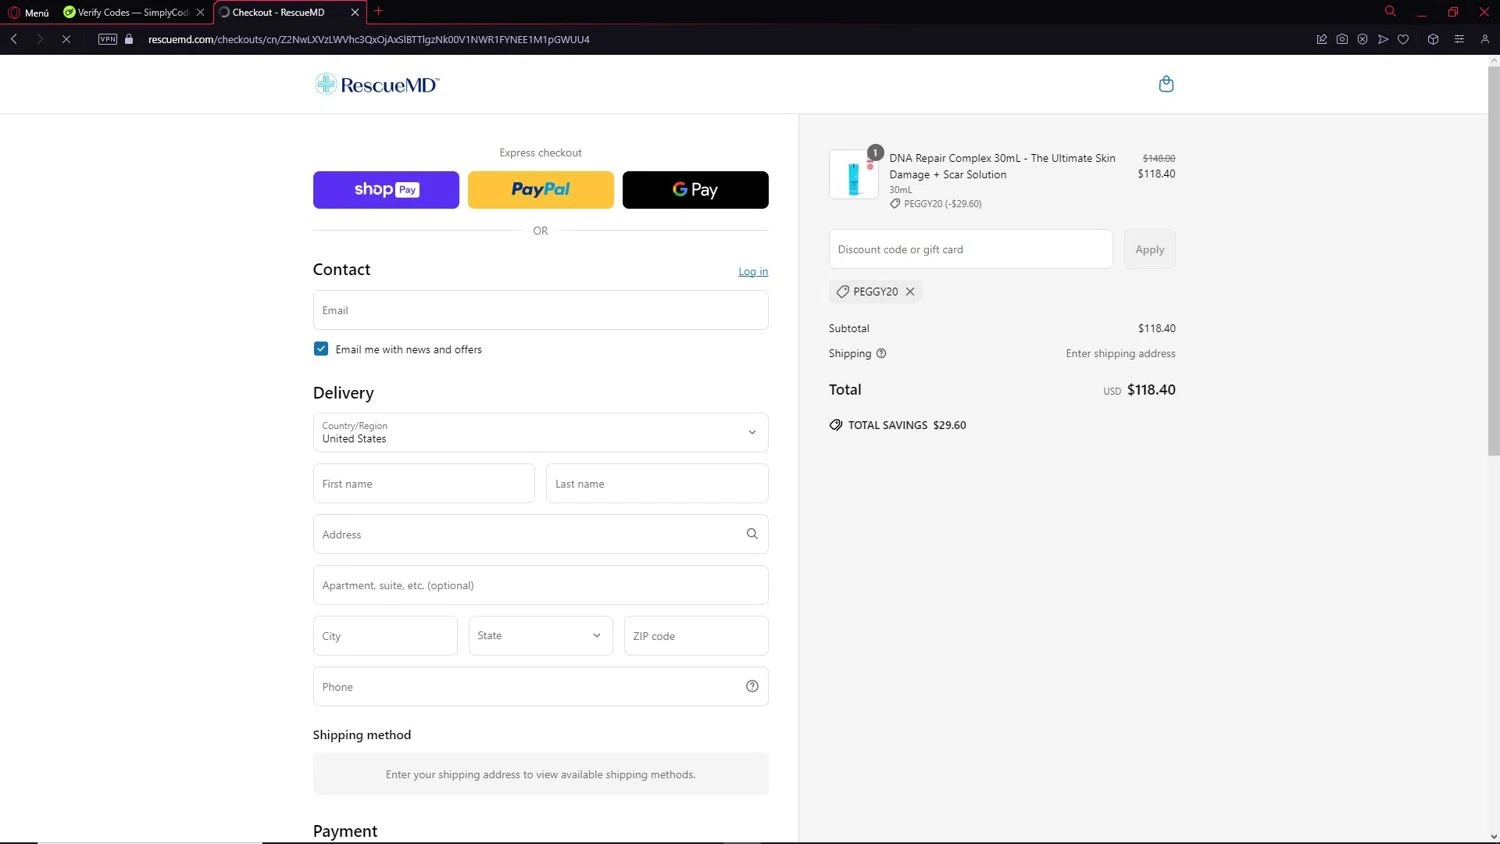The width and height of the screenshot is (1500, 844).
Task: Click into the Email field
Action: [541, 310]
